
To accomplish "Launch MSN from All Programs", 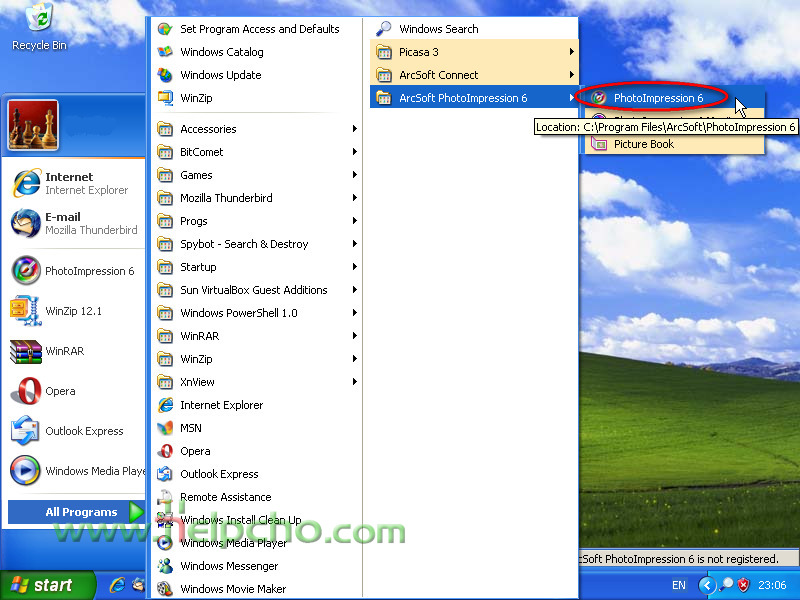I will (257, 428).
